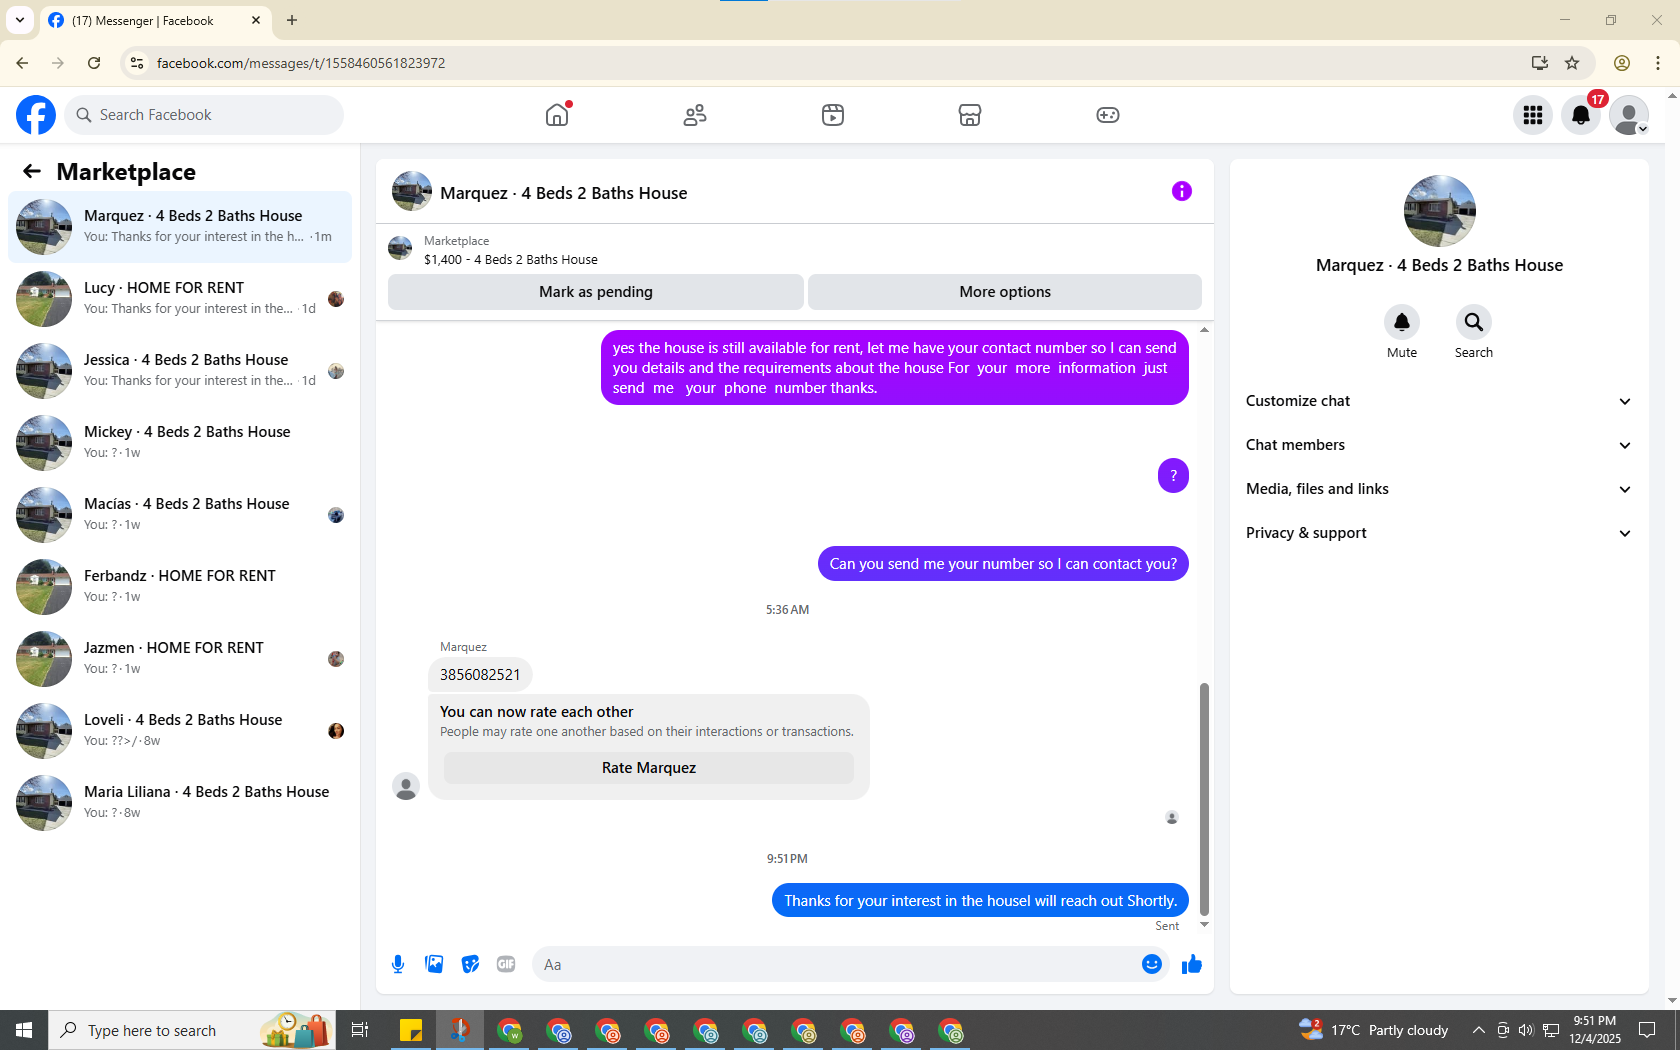Viewport: 1680px width, 1050px height.
Task: Go back from Marketplace chats arrow
Action: 32,171
